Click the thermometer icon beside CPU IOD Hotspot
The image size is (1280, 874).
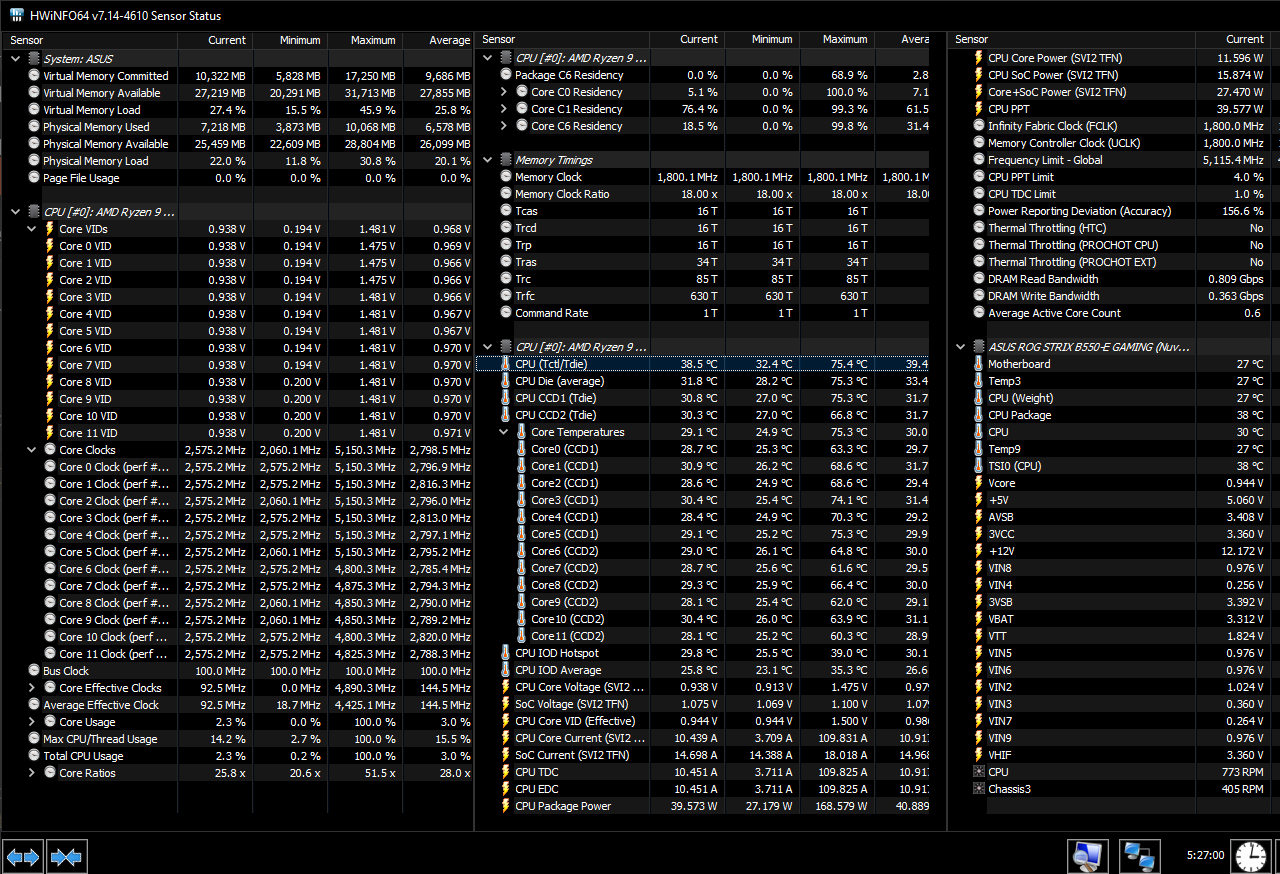click(505, 653)
